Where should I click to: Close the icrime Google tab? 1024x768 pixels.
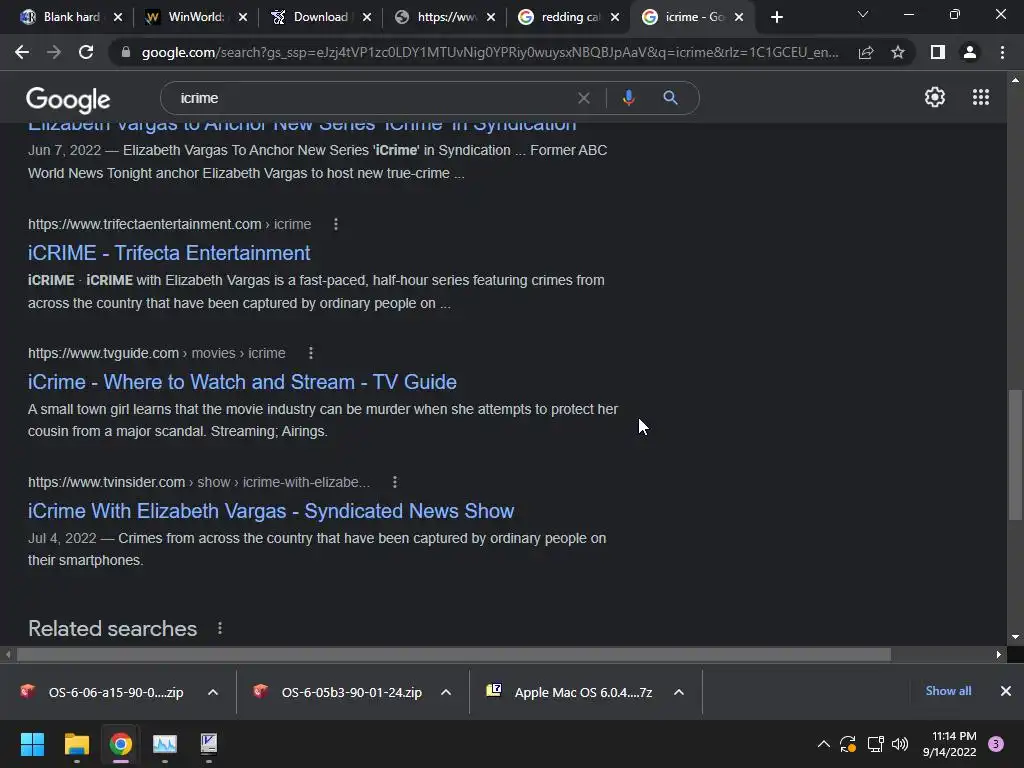pyautogui.click(x=739, y=17)
